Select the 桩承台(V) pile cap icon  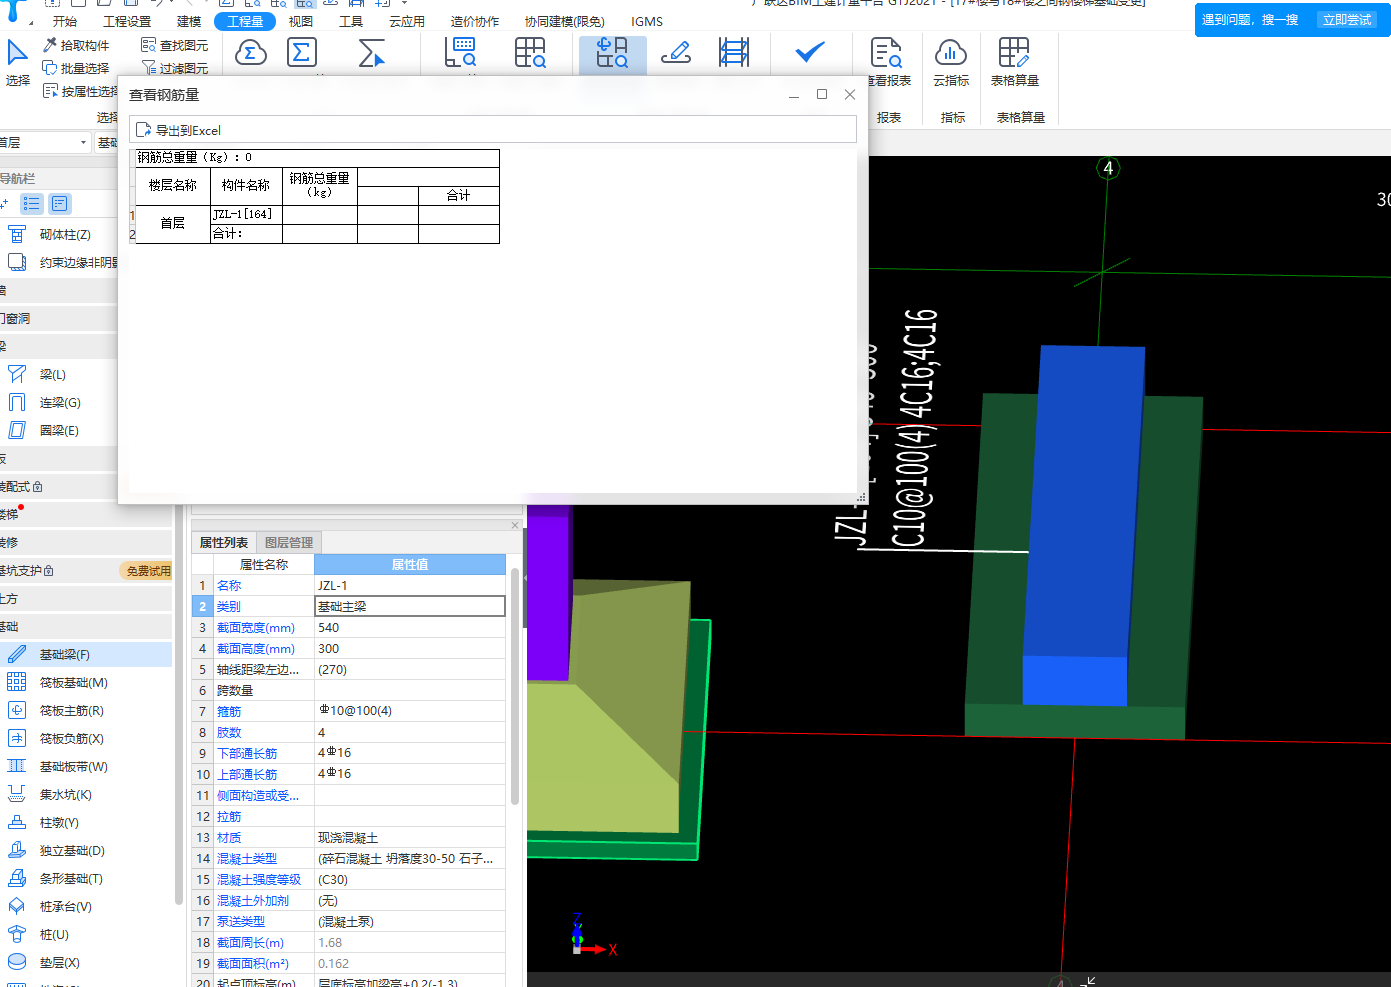(x=17, y=906)
